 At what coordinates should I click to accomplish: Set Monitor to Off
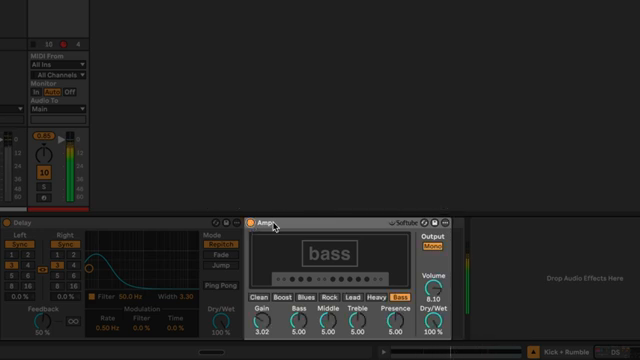(70, 92)
